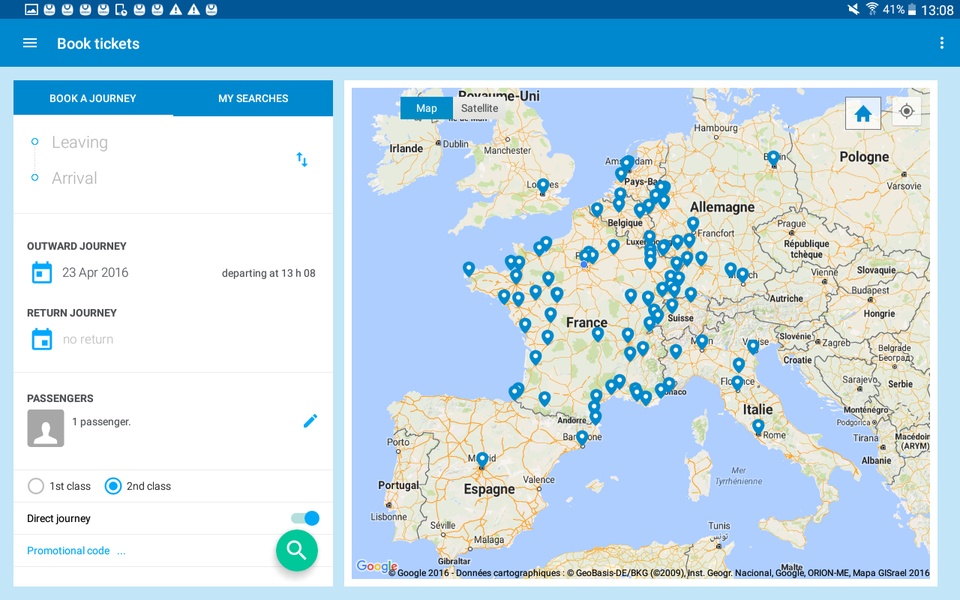Change outward date 23 Apr 2016

coord(96,272)
